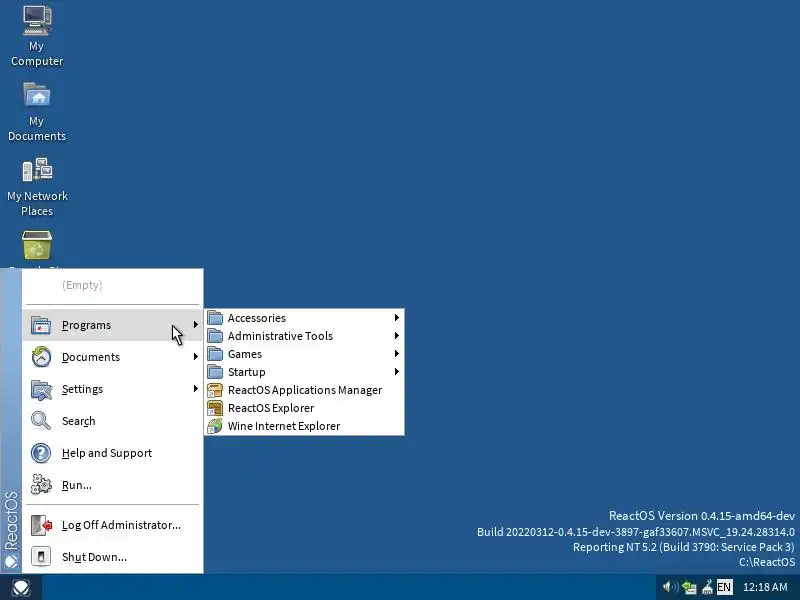Click the Log Off door icon
Image resolution: width=800 pixels, height=600 pixels.
coord(41,525)
